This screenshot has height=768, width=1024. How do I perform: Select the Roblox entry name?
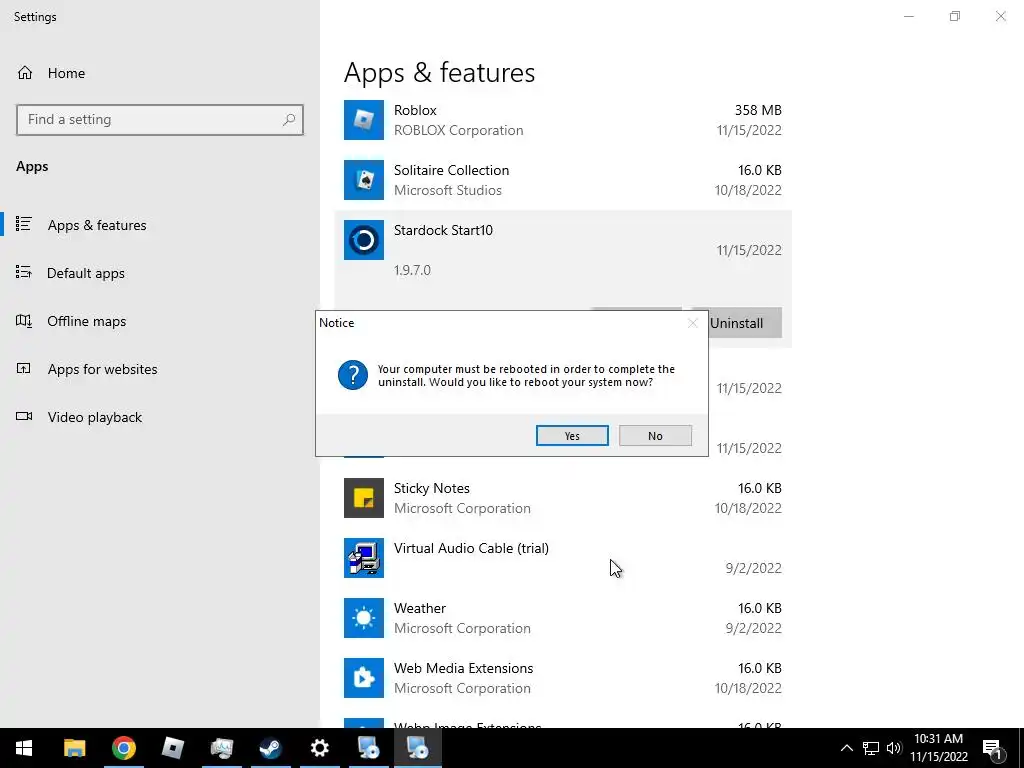tap(415, 110)
